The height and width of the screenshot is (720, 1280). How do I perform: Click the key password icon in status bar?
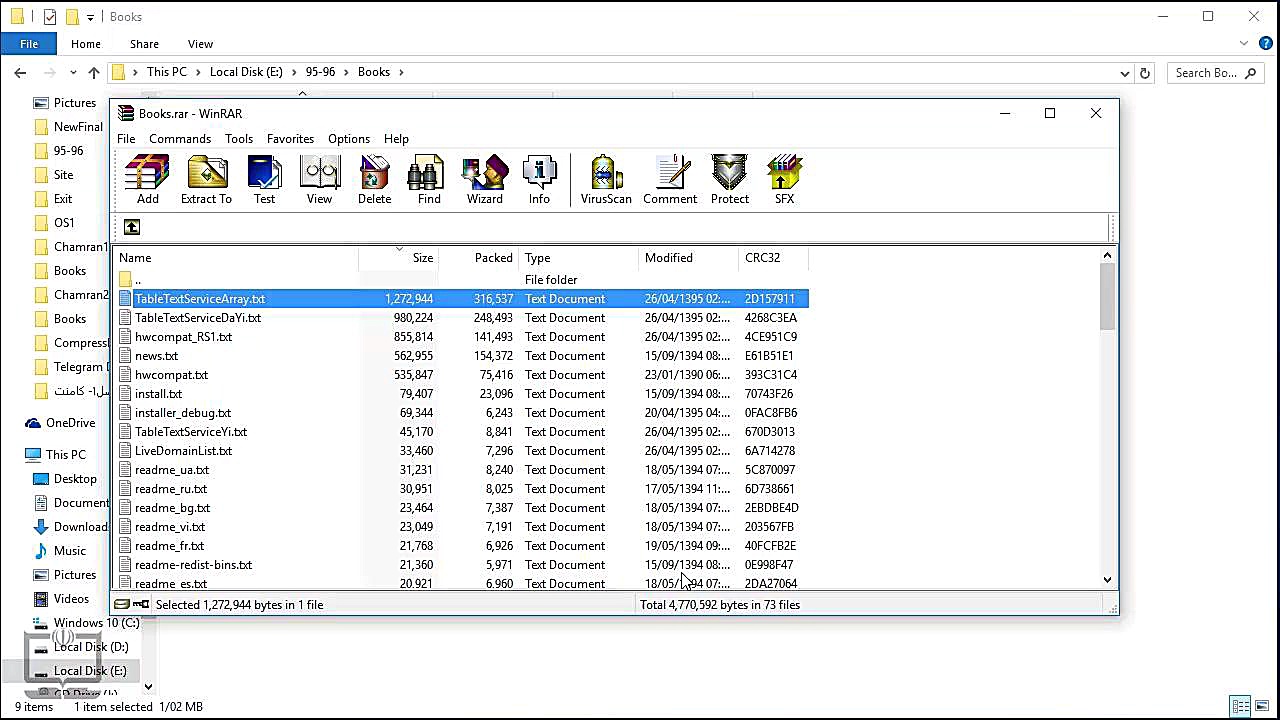click(141, 604)
